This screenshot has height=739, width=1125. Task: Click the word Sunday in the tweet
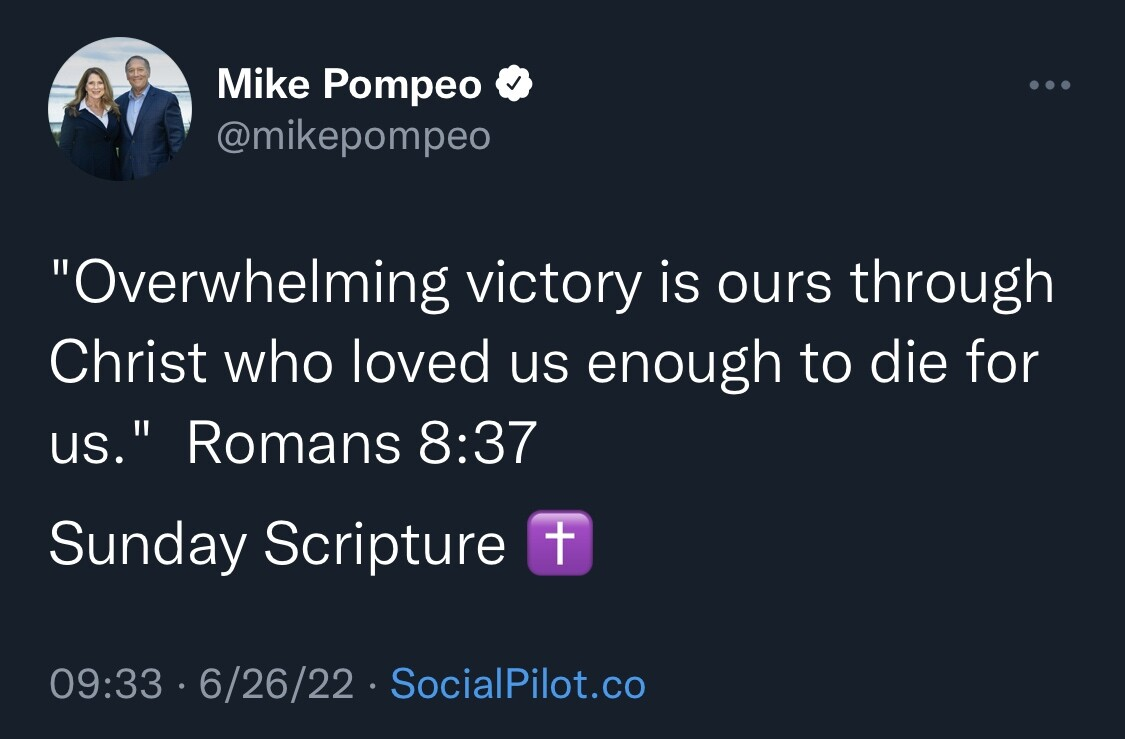click(147, 545)
